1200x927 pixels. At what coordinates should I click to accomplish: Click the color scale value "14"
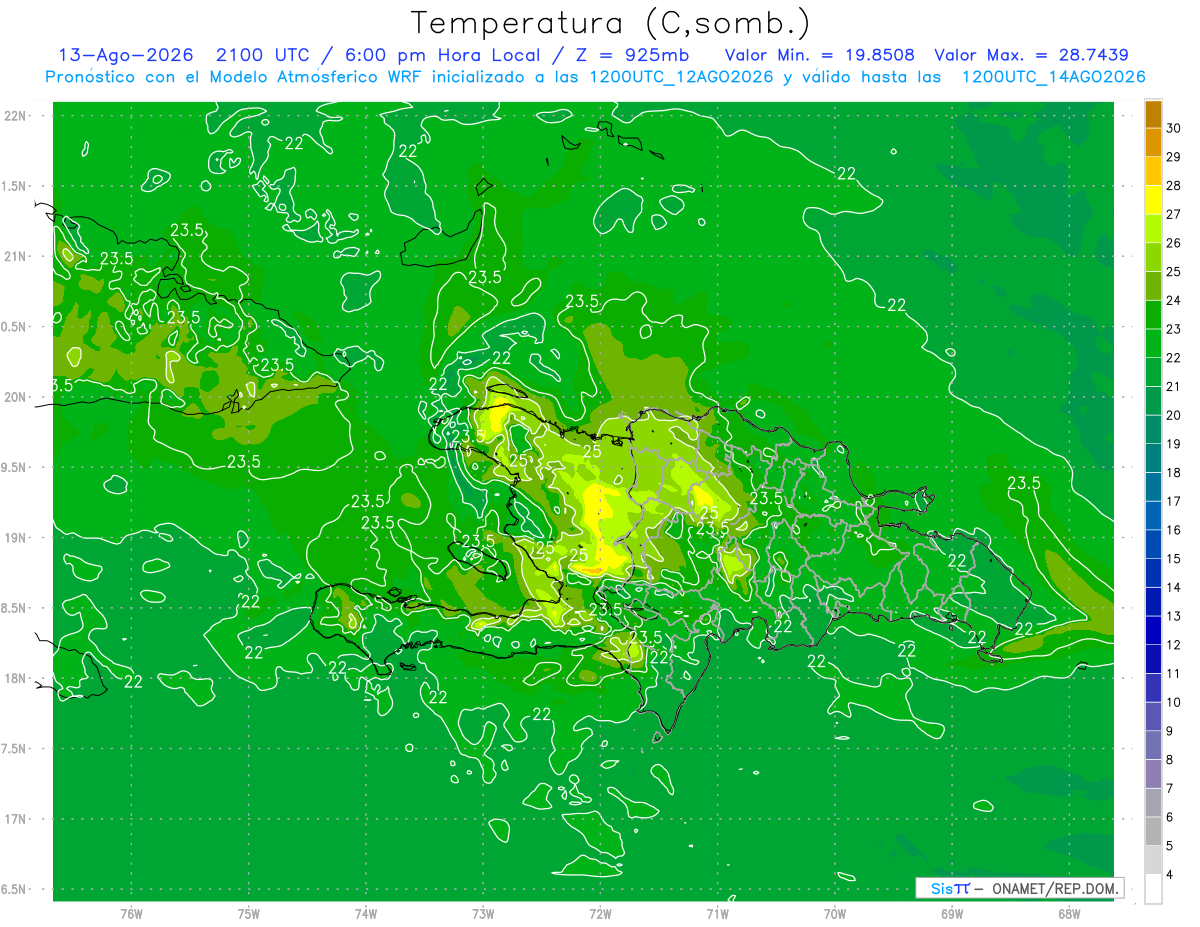[1174, 588]
